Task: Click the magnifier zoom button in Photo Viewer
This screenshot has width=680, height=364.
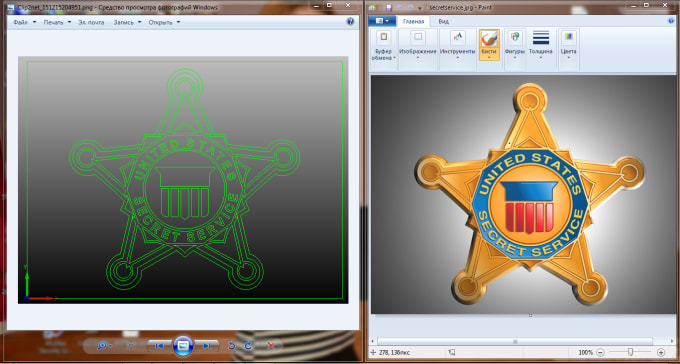Action: tap(104, 346)
